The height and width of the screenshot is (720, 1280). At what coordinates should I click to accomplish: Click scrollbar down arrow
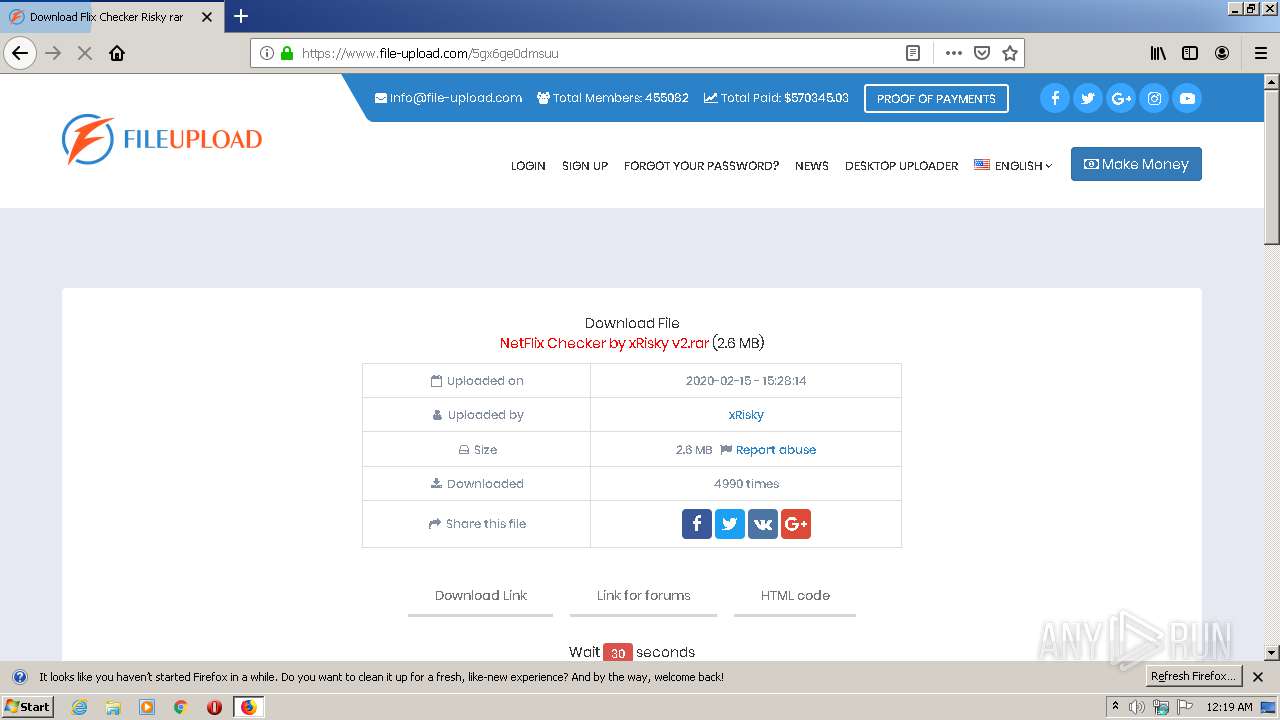tap(1272, 653)
